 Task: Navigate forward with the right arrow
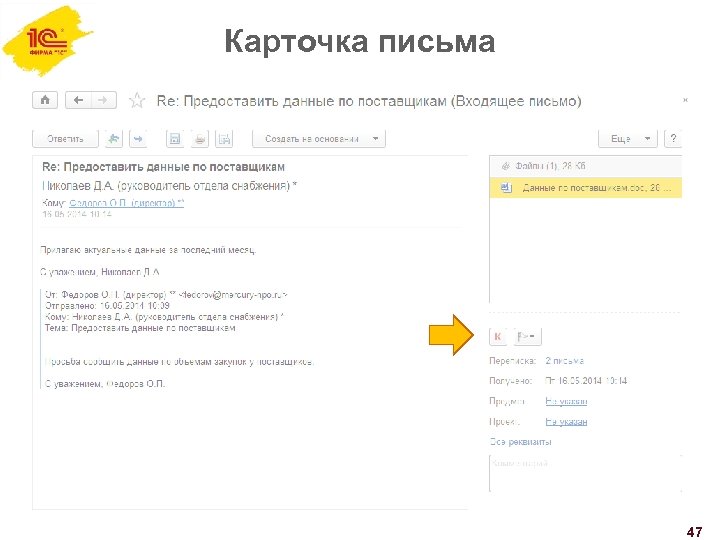click(x=103, y=100)
